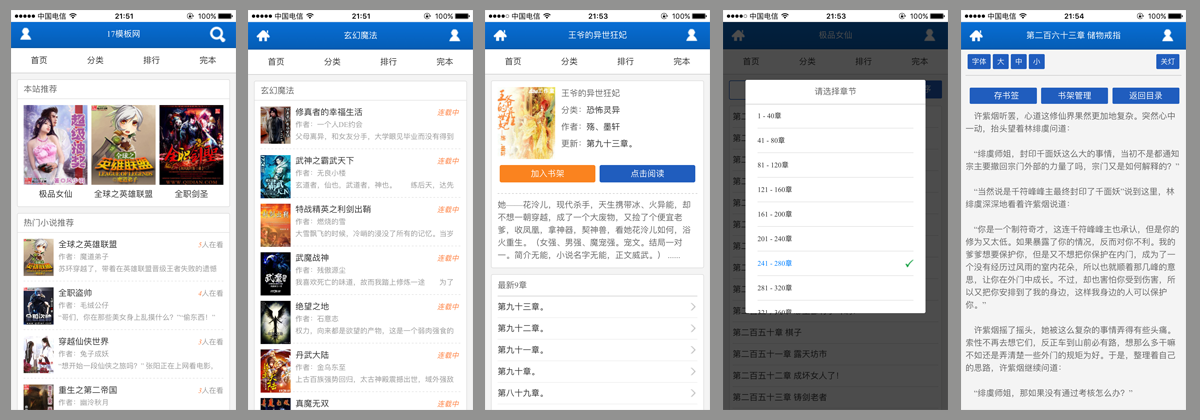1200x420 pixels.
Task: Click 全球之英雄联盟 title in hot novels list
Action: 87,244
